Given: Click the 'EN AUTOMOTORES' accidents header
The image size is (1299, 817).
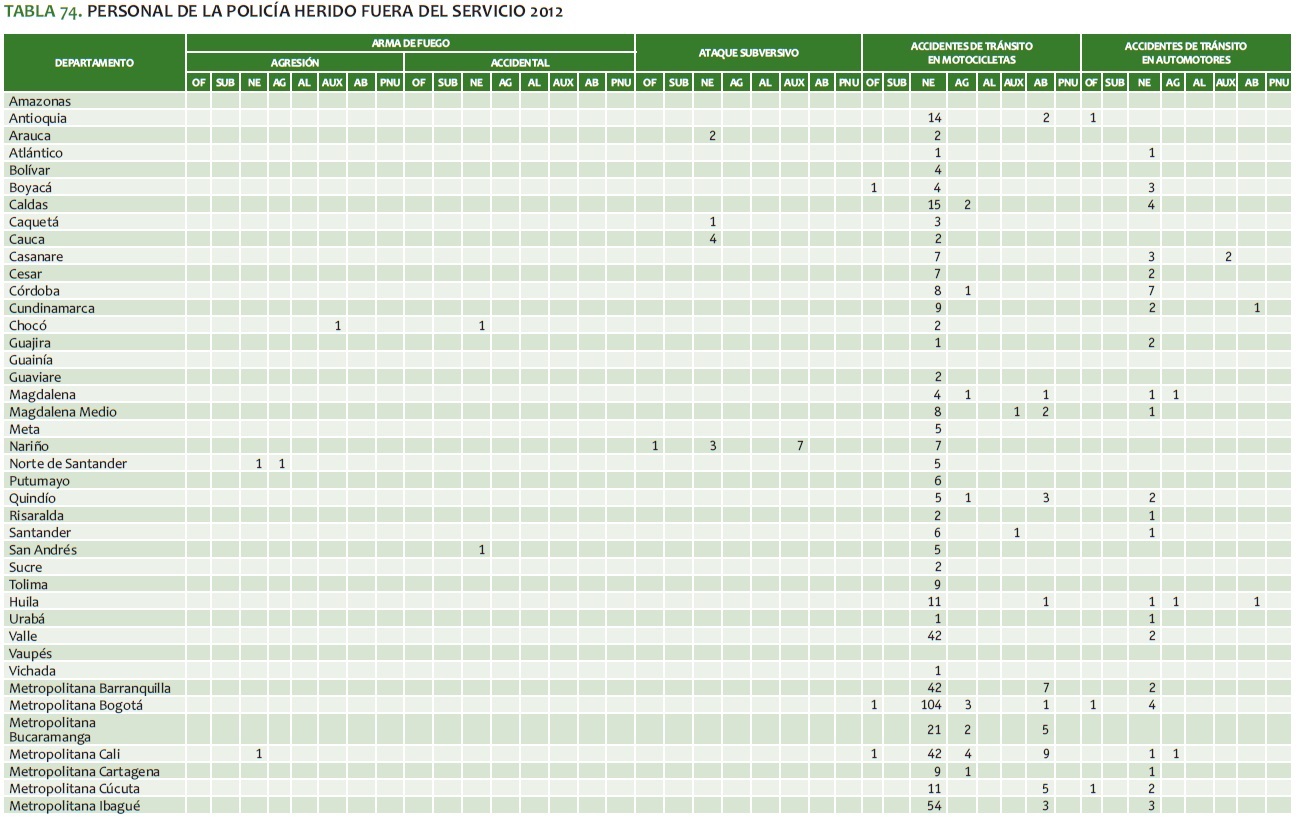Looking at the screenshot, I should 1185,60.
